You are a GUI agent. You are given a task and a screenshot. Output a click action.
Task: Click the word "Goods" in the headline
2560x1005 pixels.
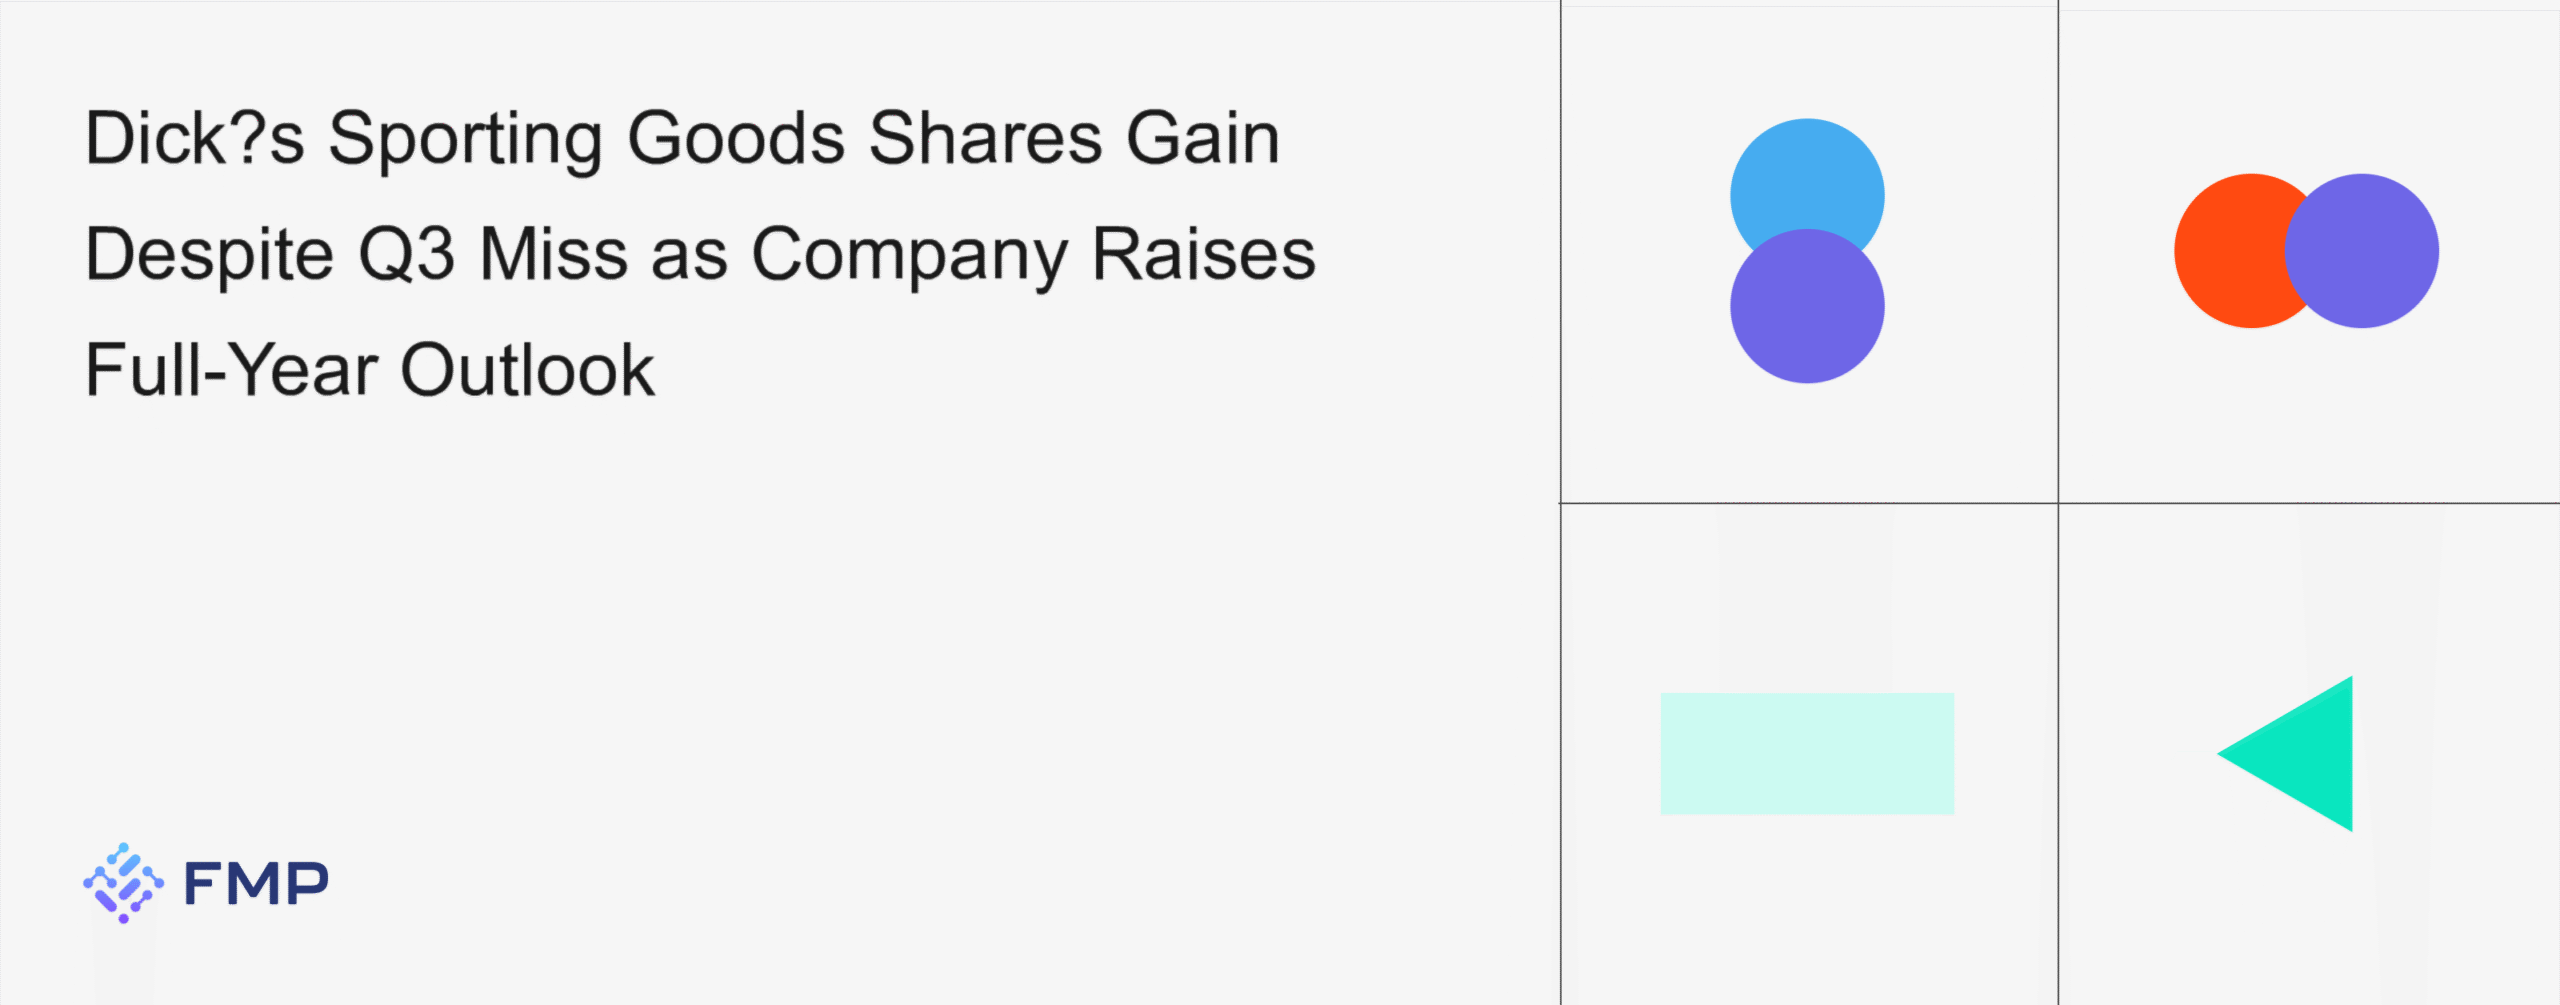pos(735,138)
